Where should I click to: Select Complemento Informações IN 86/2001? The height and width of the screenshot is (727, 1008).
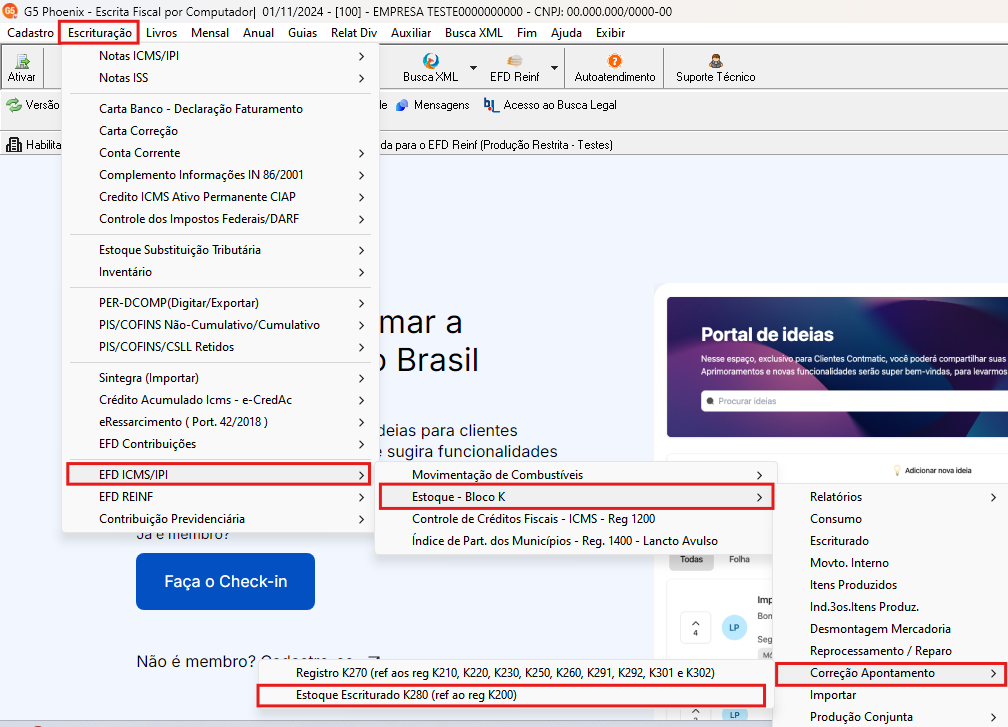click(x=219, y=175)
